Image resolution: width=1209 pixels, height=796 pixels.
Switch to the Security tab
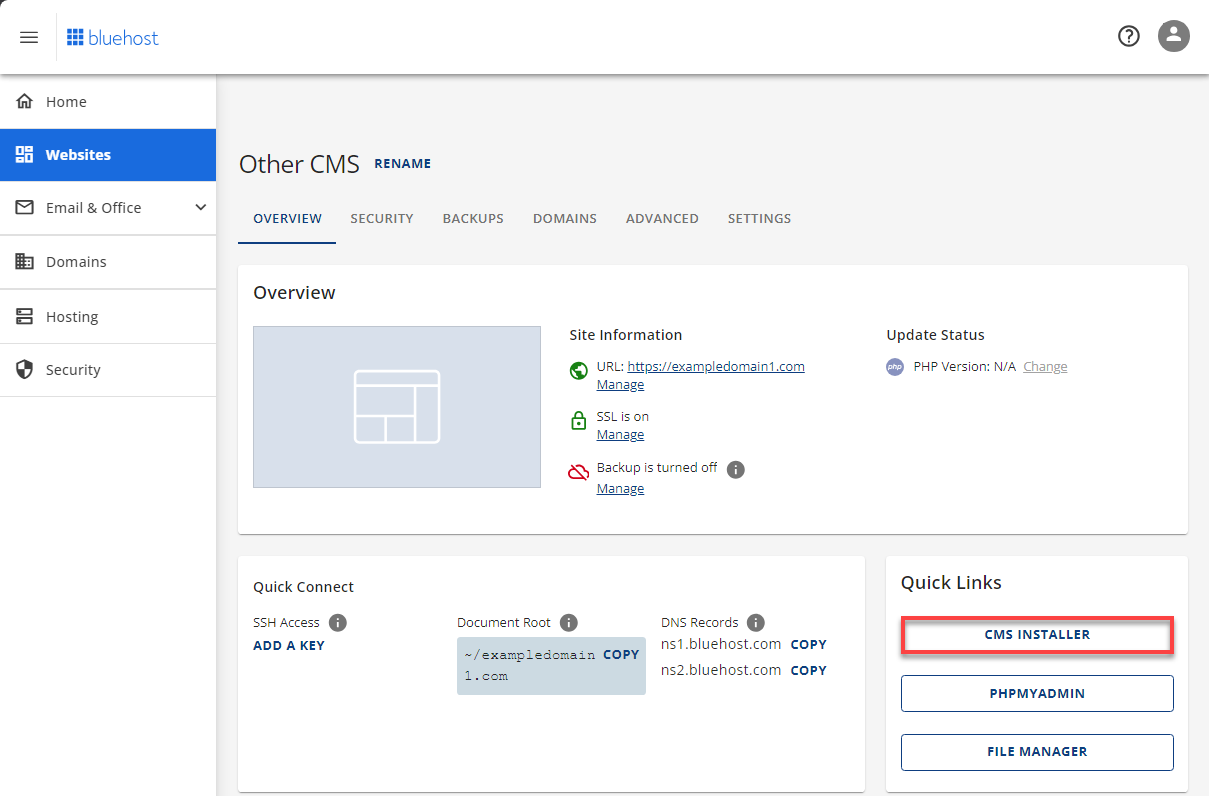click(382, 218)
